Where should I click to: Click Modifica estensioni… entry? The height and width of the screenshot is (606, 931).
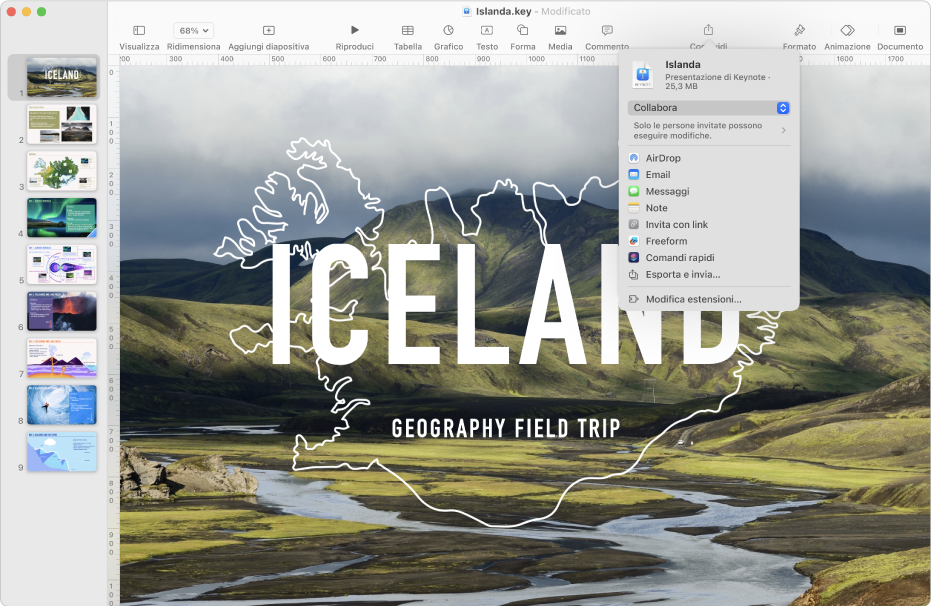[x=693, y=299]
